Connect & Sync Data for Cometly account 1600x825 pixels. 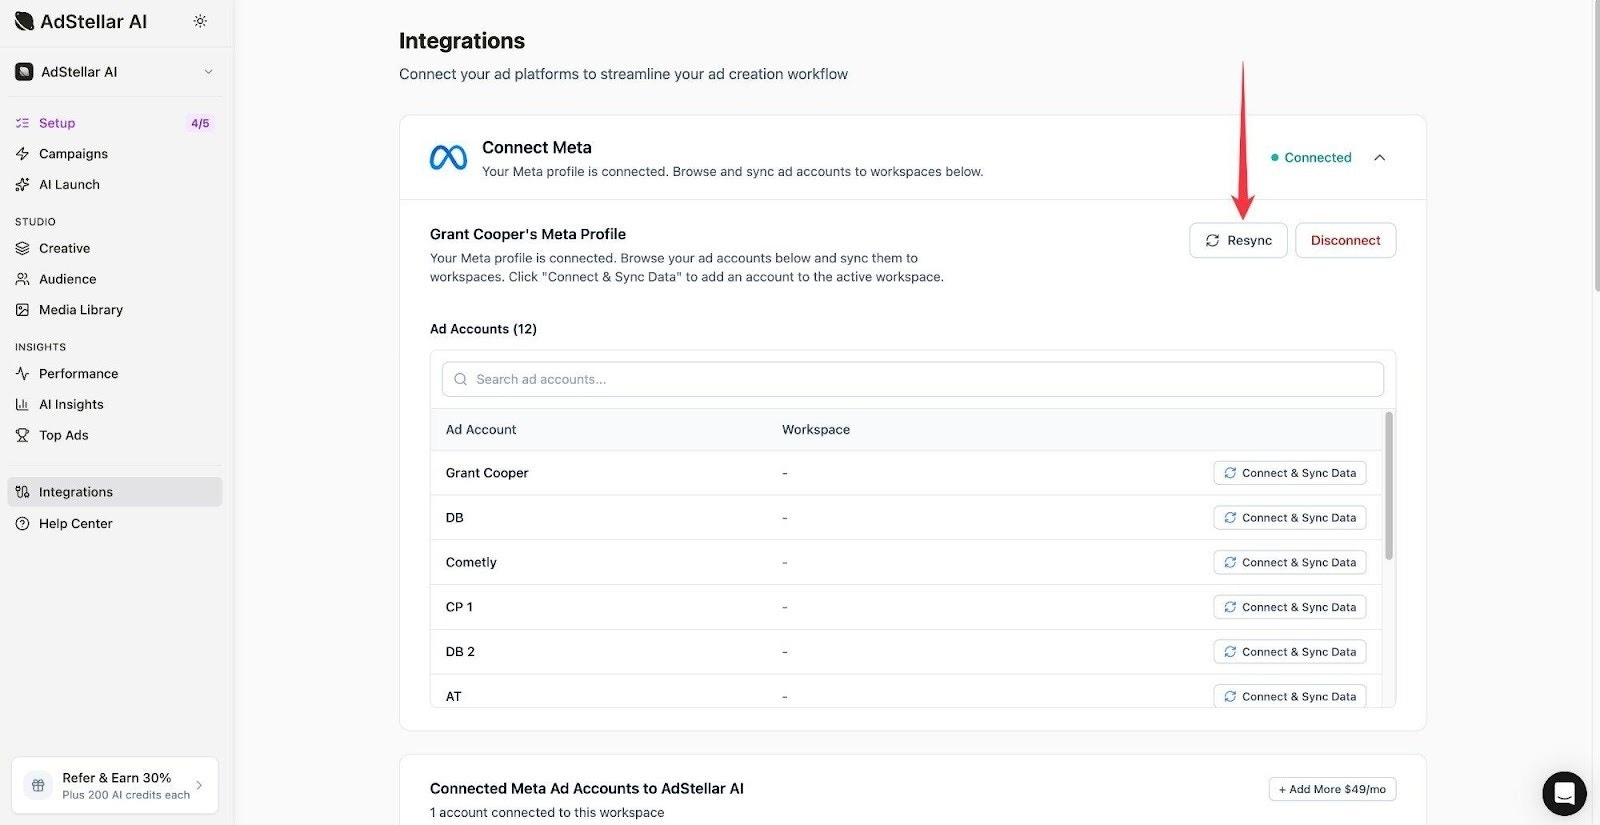1289,563
